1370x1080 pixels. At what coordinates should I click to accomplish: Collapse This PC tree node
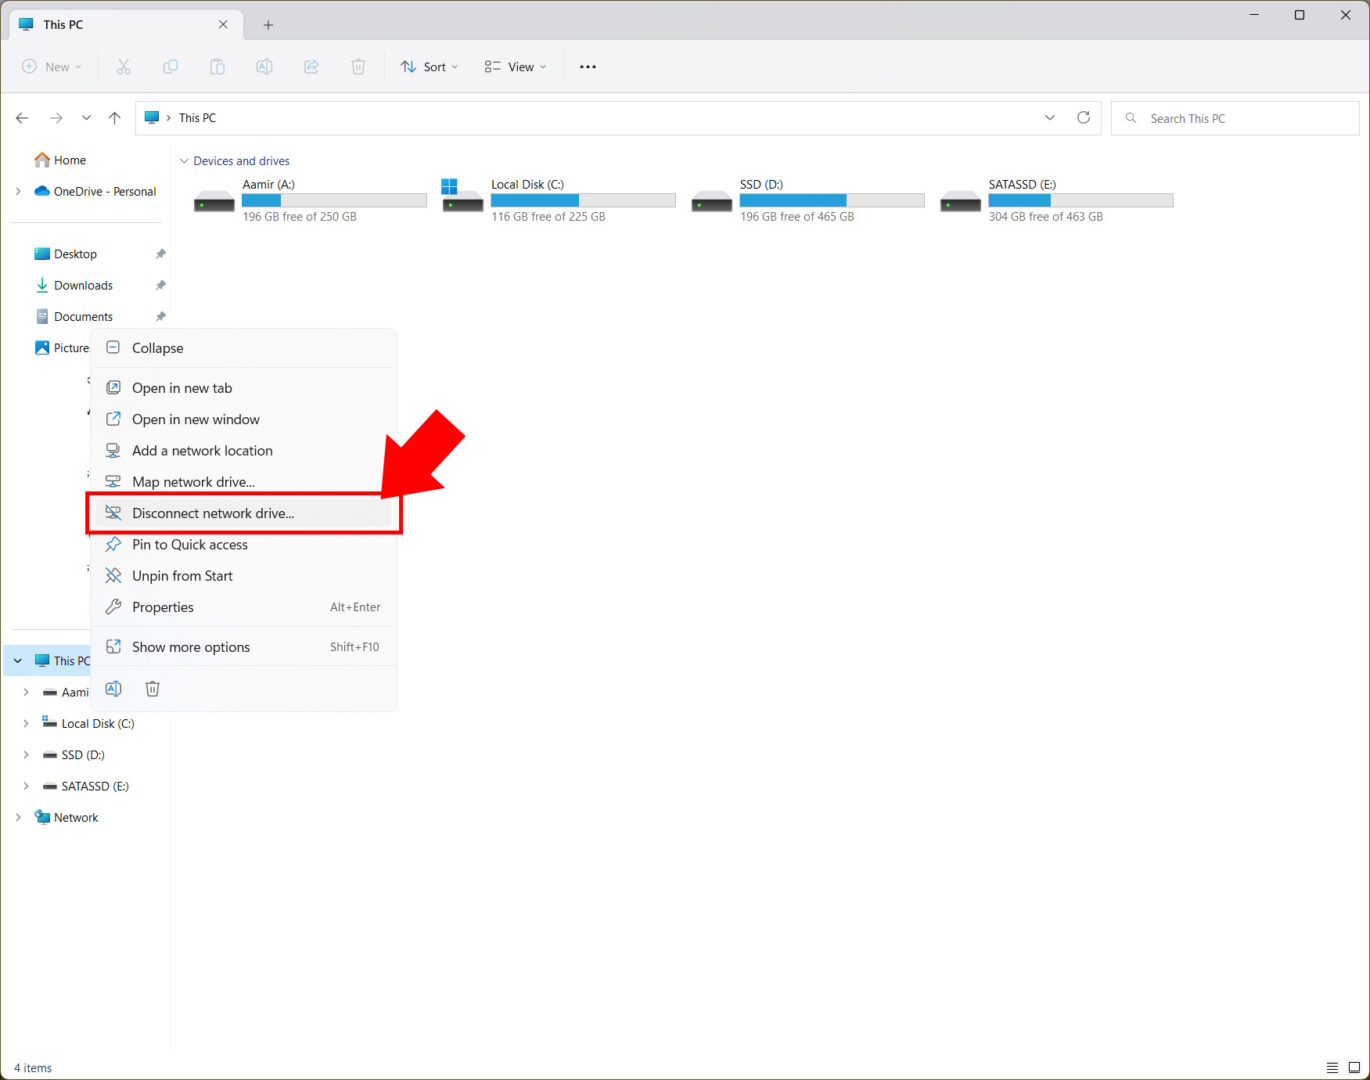tap(18, 661)
